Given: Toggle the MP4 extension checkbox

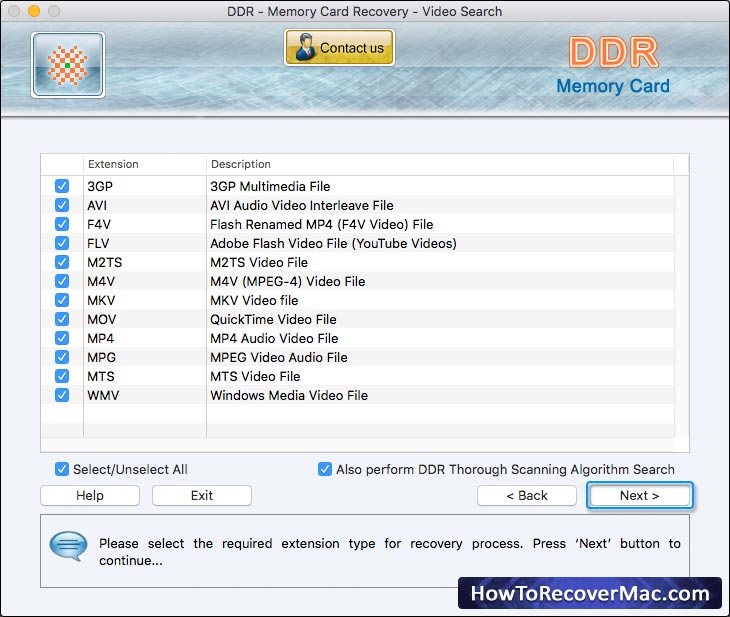Looking at the screenshot, I should pyautogui.click(x=62, y=338).
